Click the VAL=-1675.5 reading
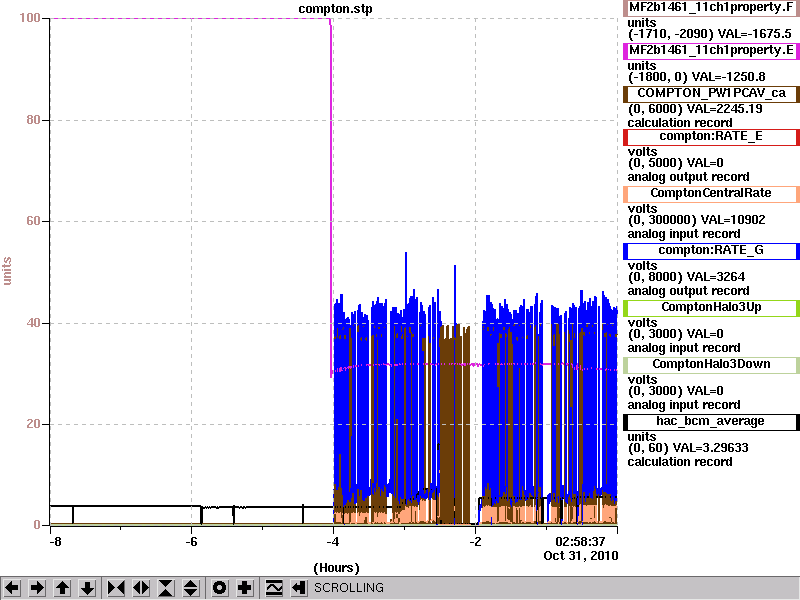The image size is (800, 600). coord(755,34)
